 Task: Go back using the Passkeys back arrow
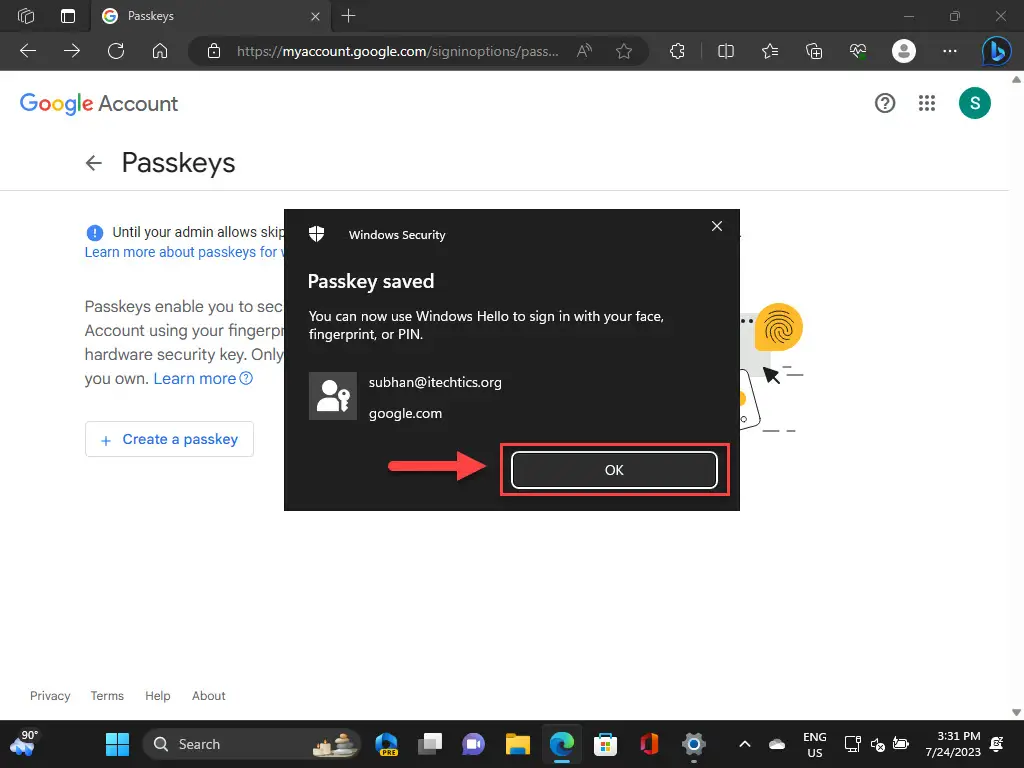click(x=94, y=163)
